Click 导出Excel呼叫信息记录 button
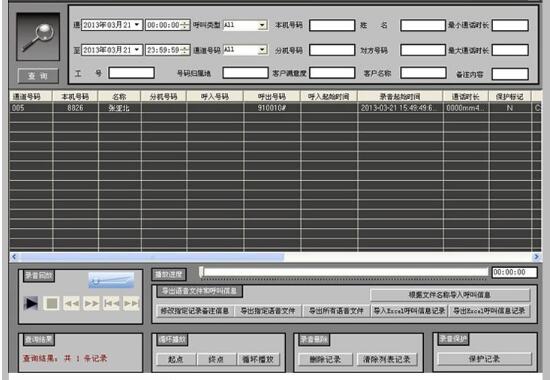 pyautogui.click(x=489, y=311)
